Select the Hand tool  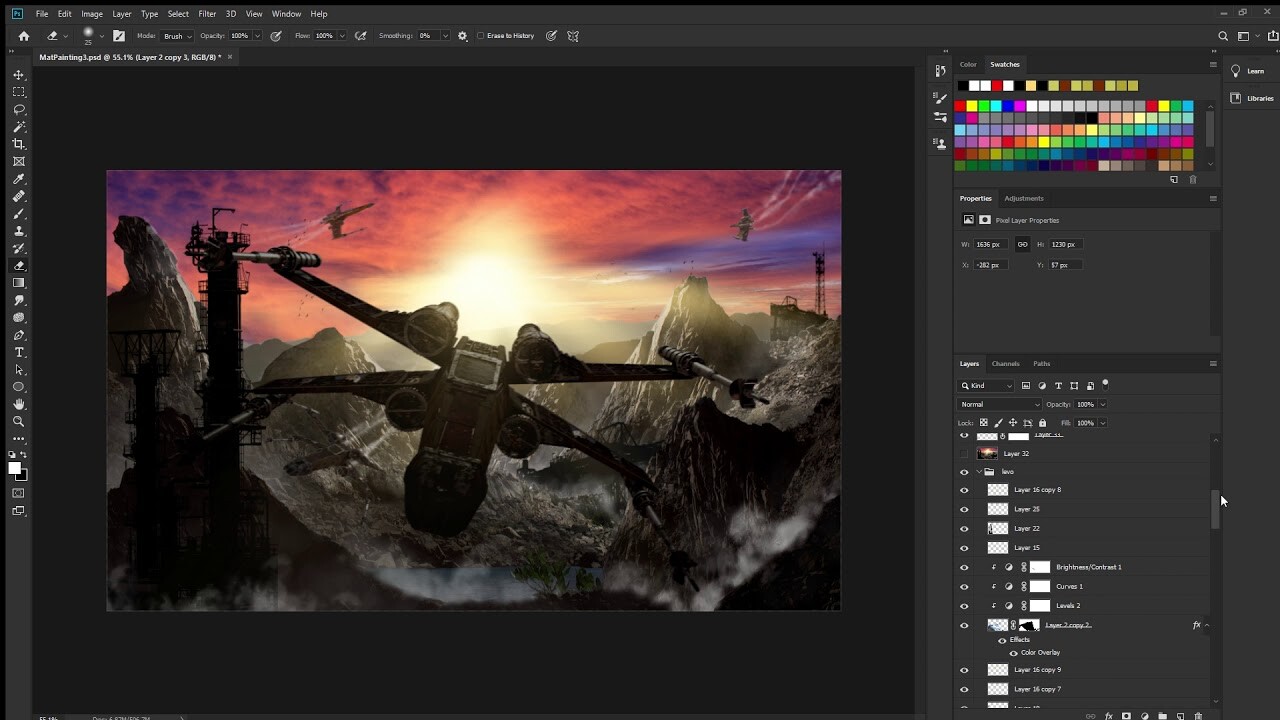click(18, 404)
